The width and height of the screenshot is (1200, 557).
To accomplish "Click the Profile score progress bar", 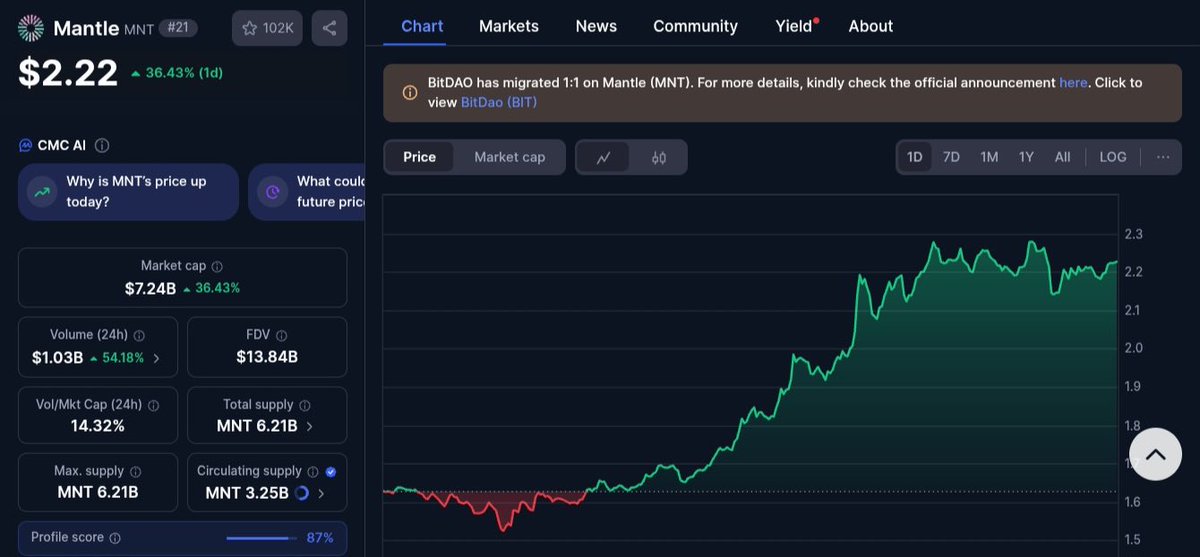I will click(262, 538).
